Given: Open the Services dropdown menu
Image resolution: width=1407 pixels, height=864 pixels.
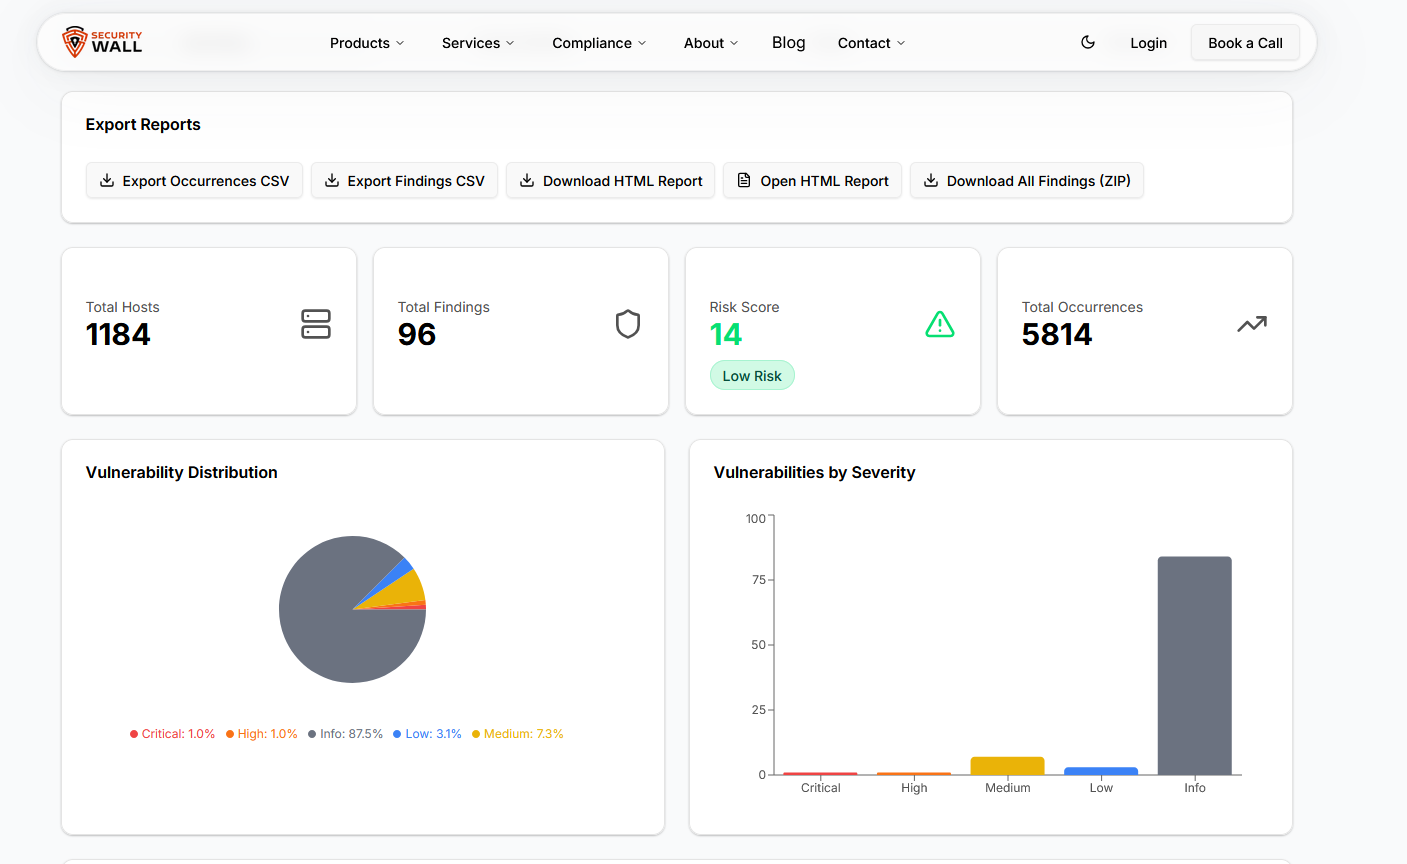Looking at the screenshot, I should pyautogui.click(x=478, y=43).
